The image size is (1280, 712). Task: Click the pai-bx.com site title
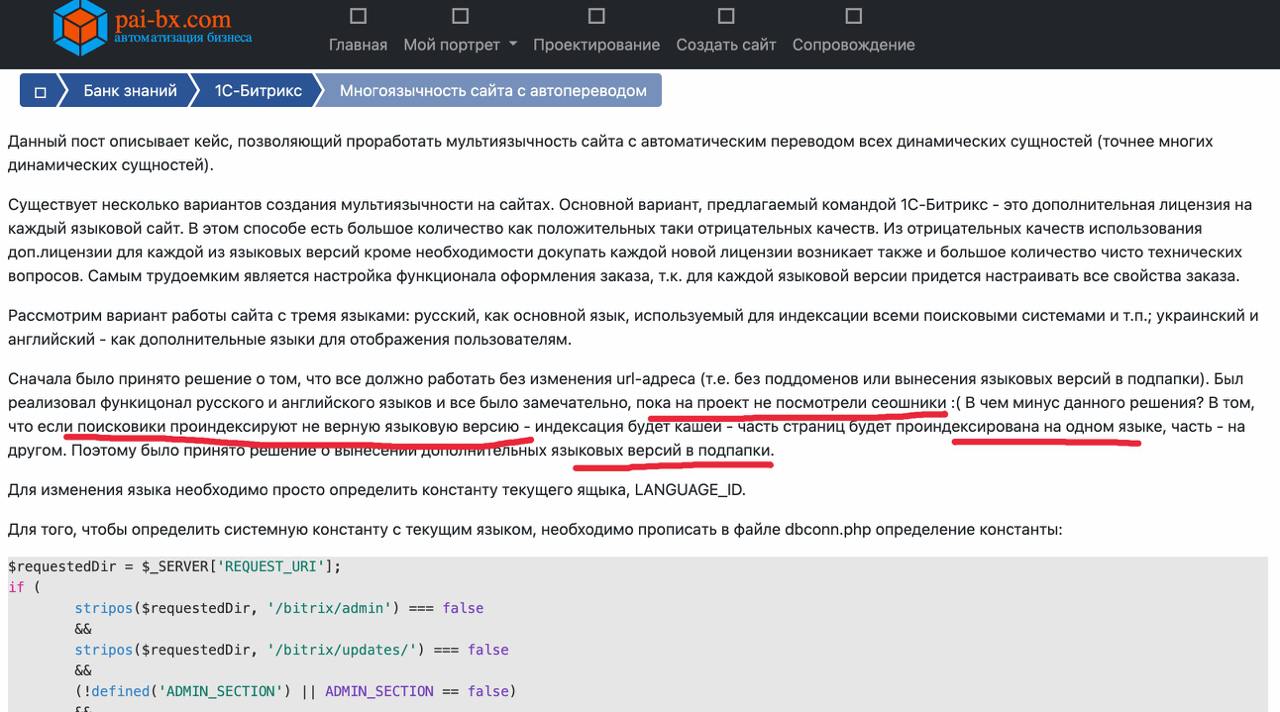click(173, 18)
